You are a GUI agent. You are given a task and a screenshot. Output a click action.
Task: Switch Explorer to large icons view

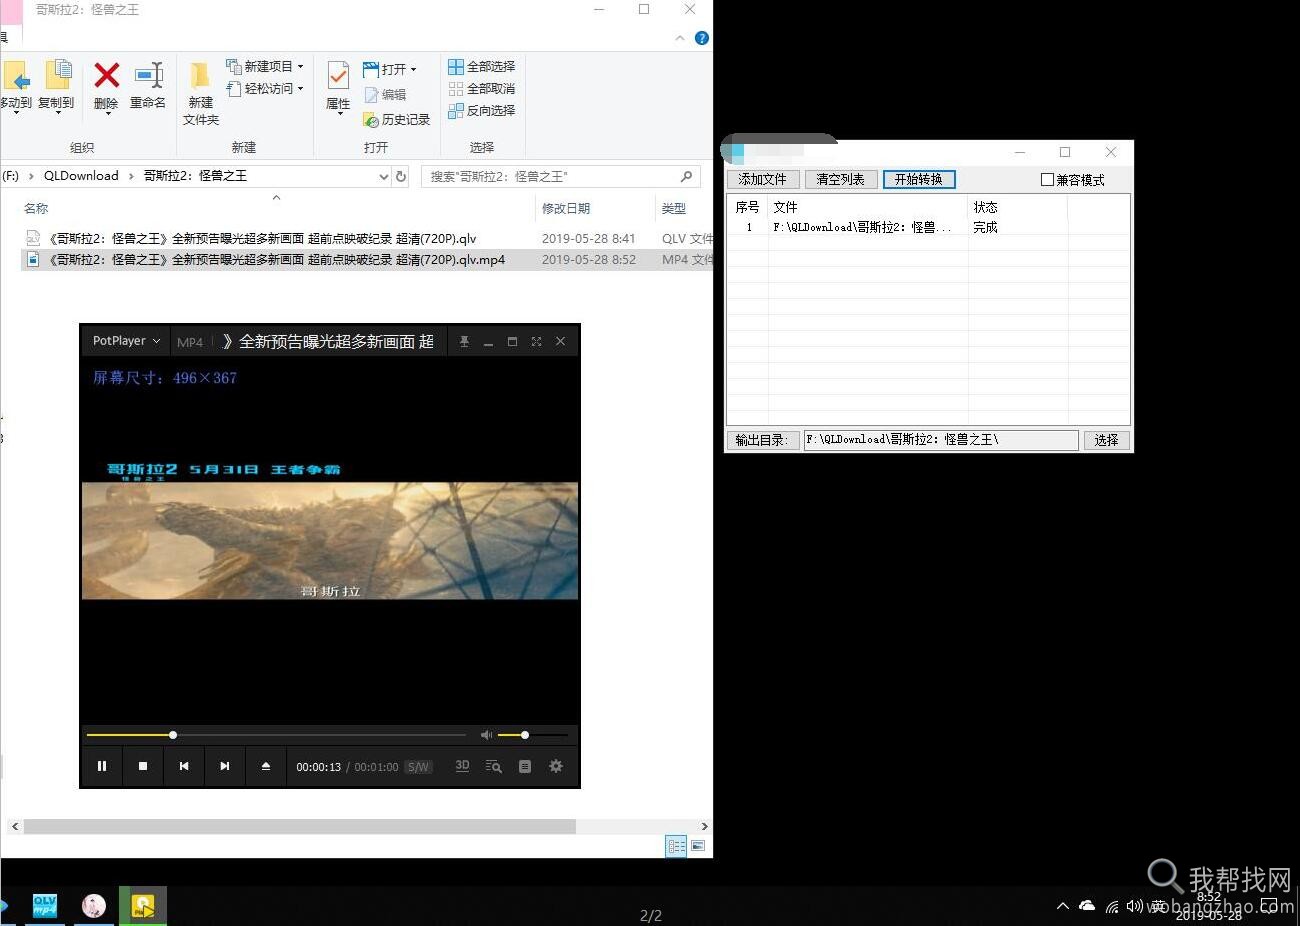point(698,846)
